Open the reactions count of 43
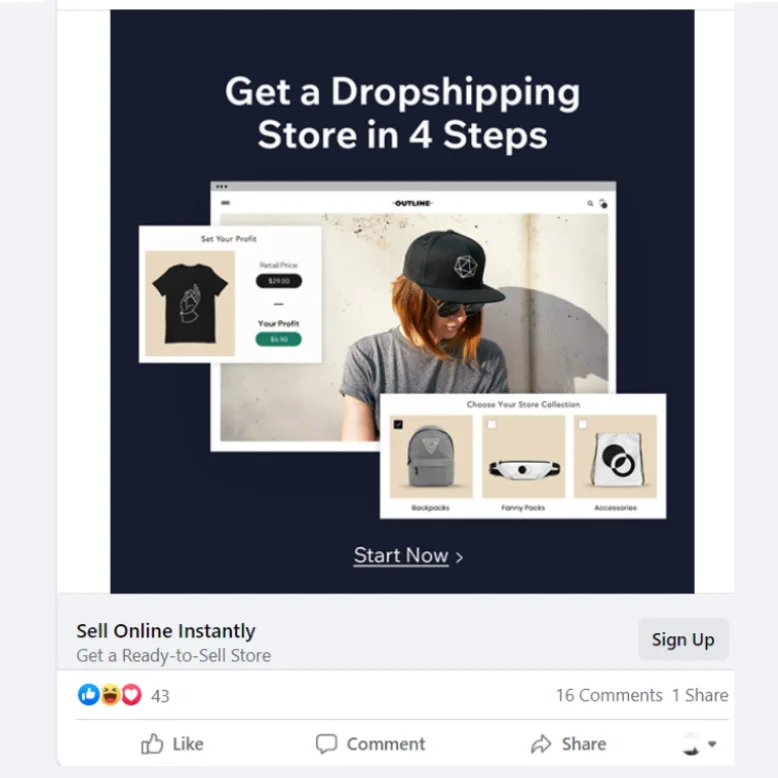 160,696
